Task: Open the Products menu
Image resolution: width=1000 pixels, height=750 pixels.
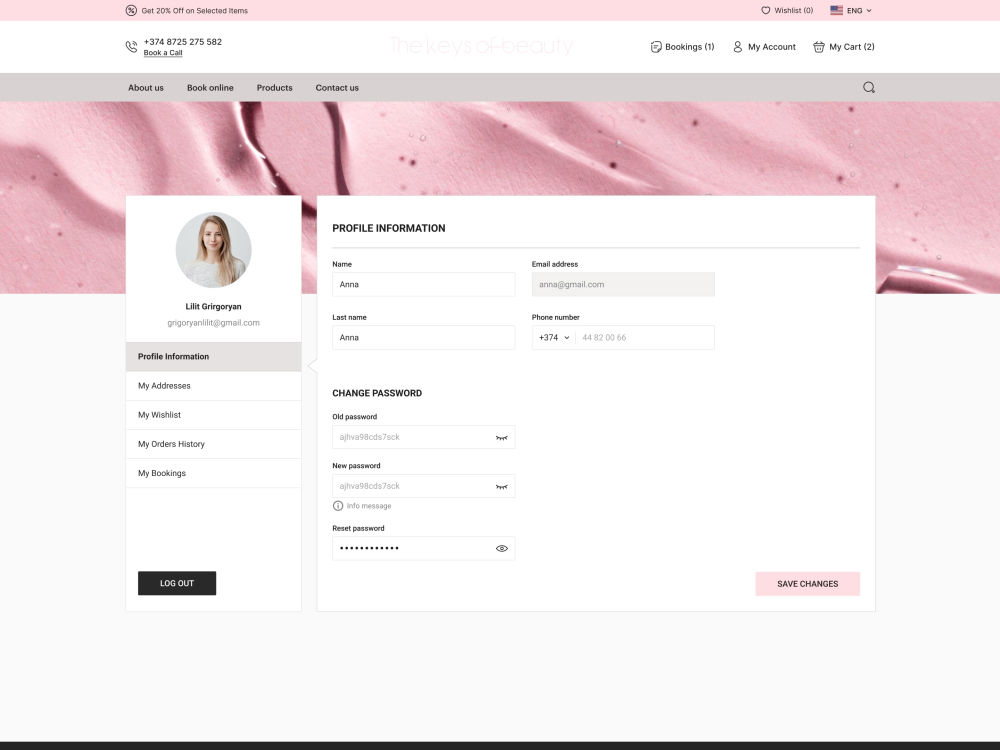Action: 274,87
